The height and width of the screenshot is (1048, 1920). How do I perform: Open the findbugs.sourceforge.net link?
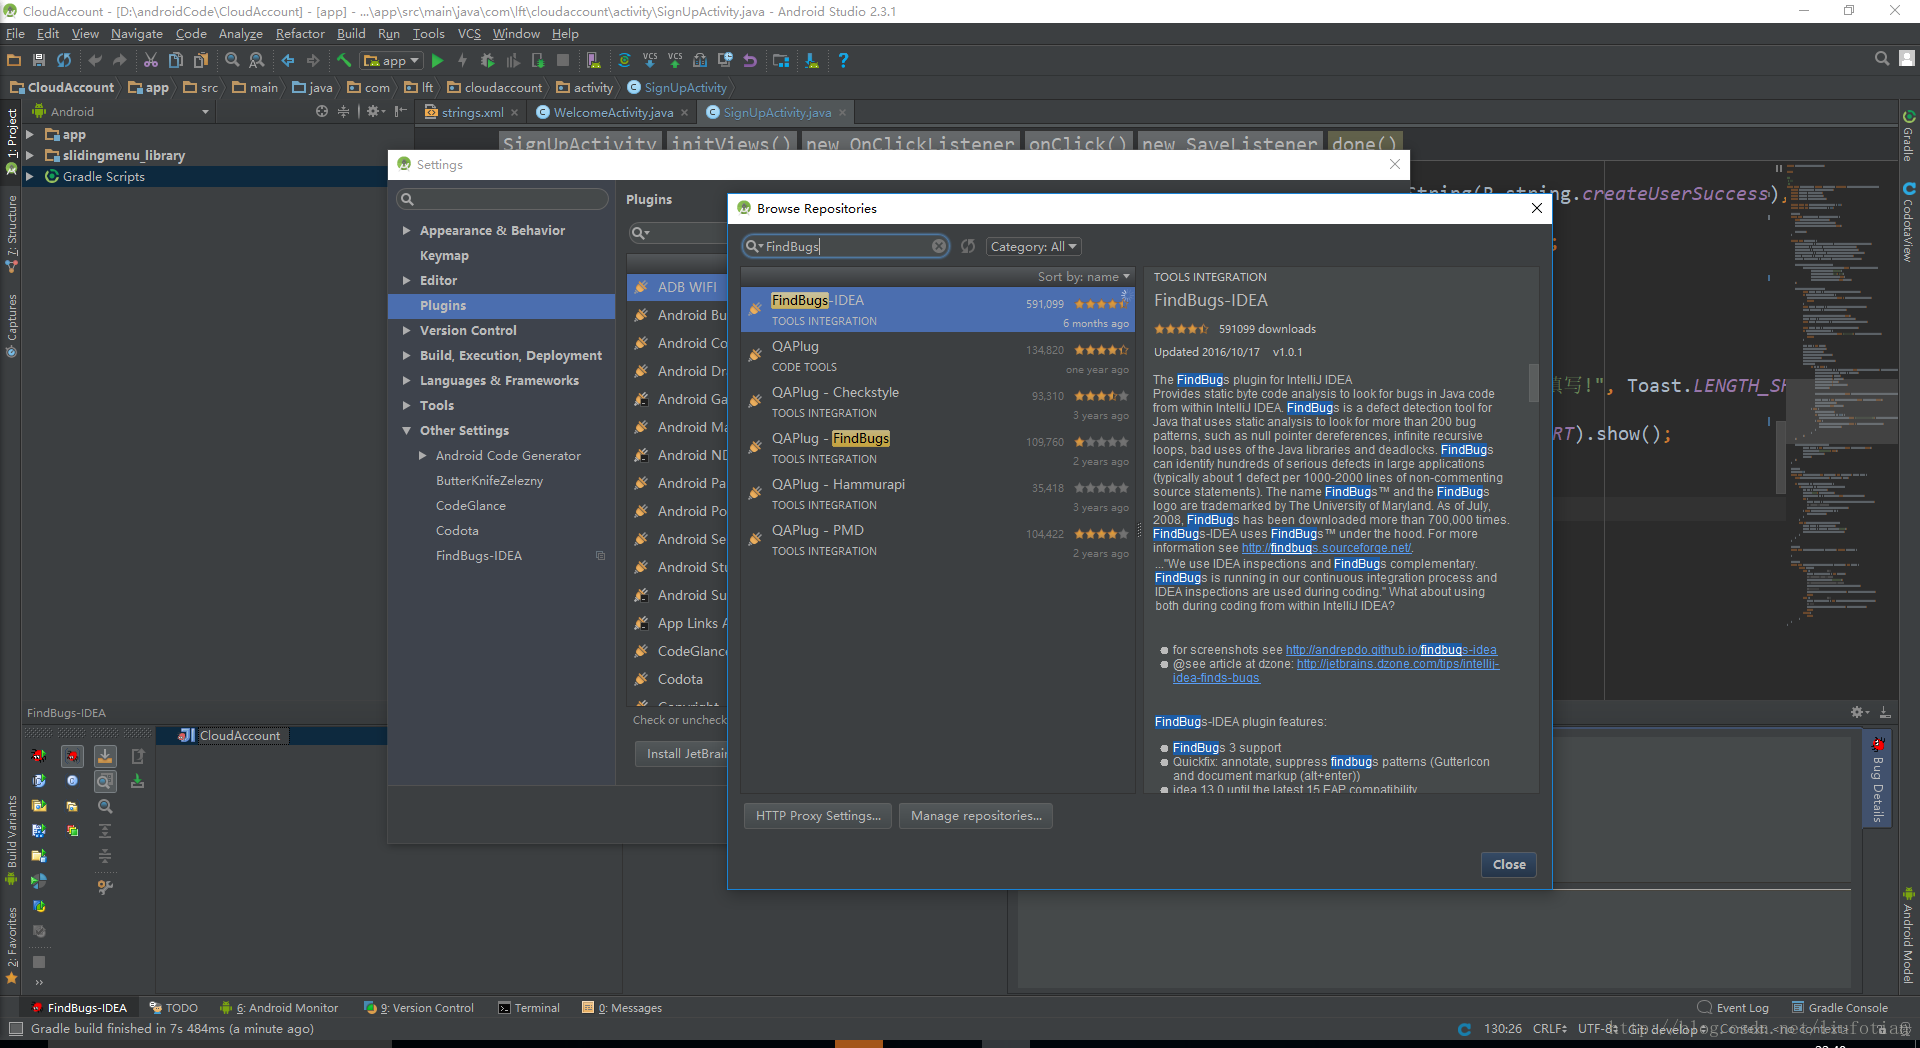point(1327,548)
